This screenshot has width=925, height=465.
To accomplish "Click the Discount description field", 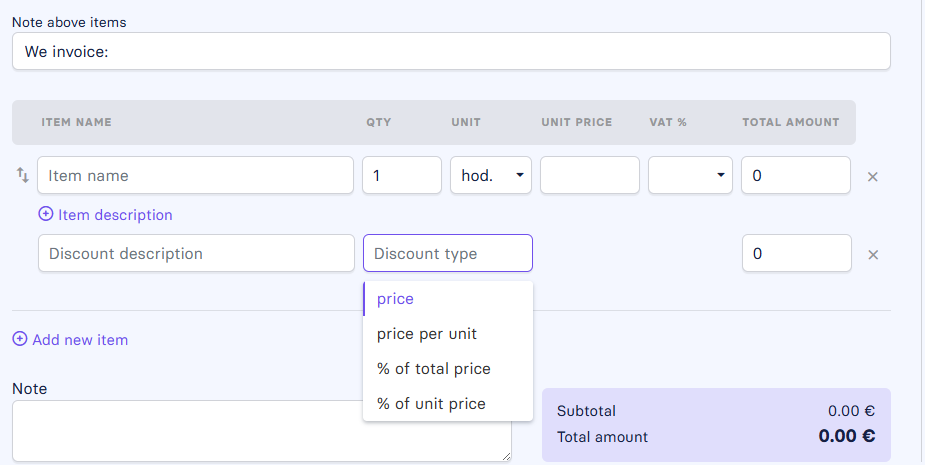I will tap(196, 253).
